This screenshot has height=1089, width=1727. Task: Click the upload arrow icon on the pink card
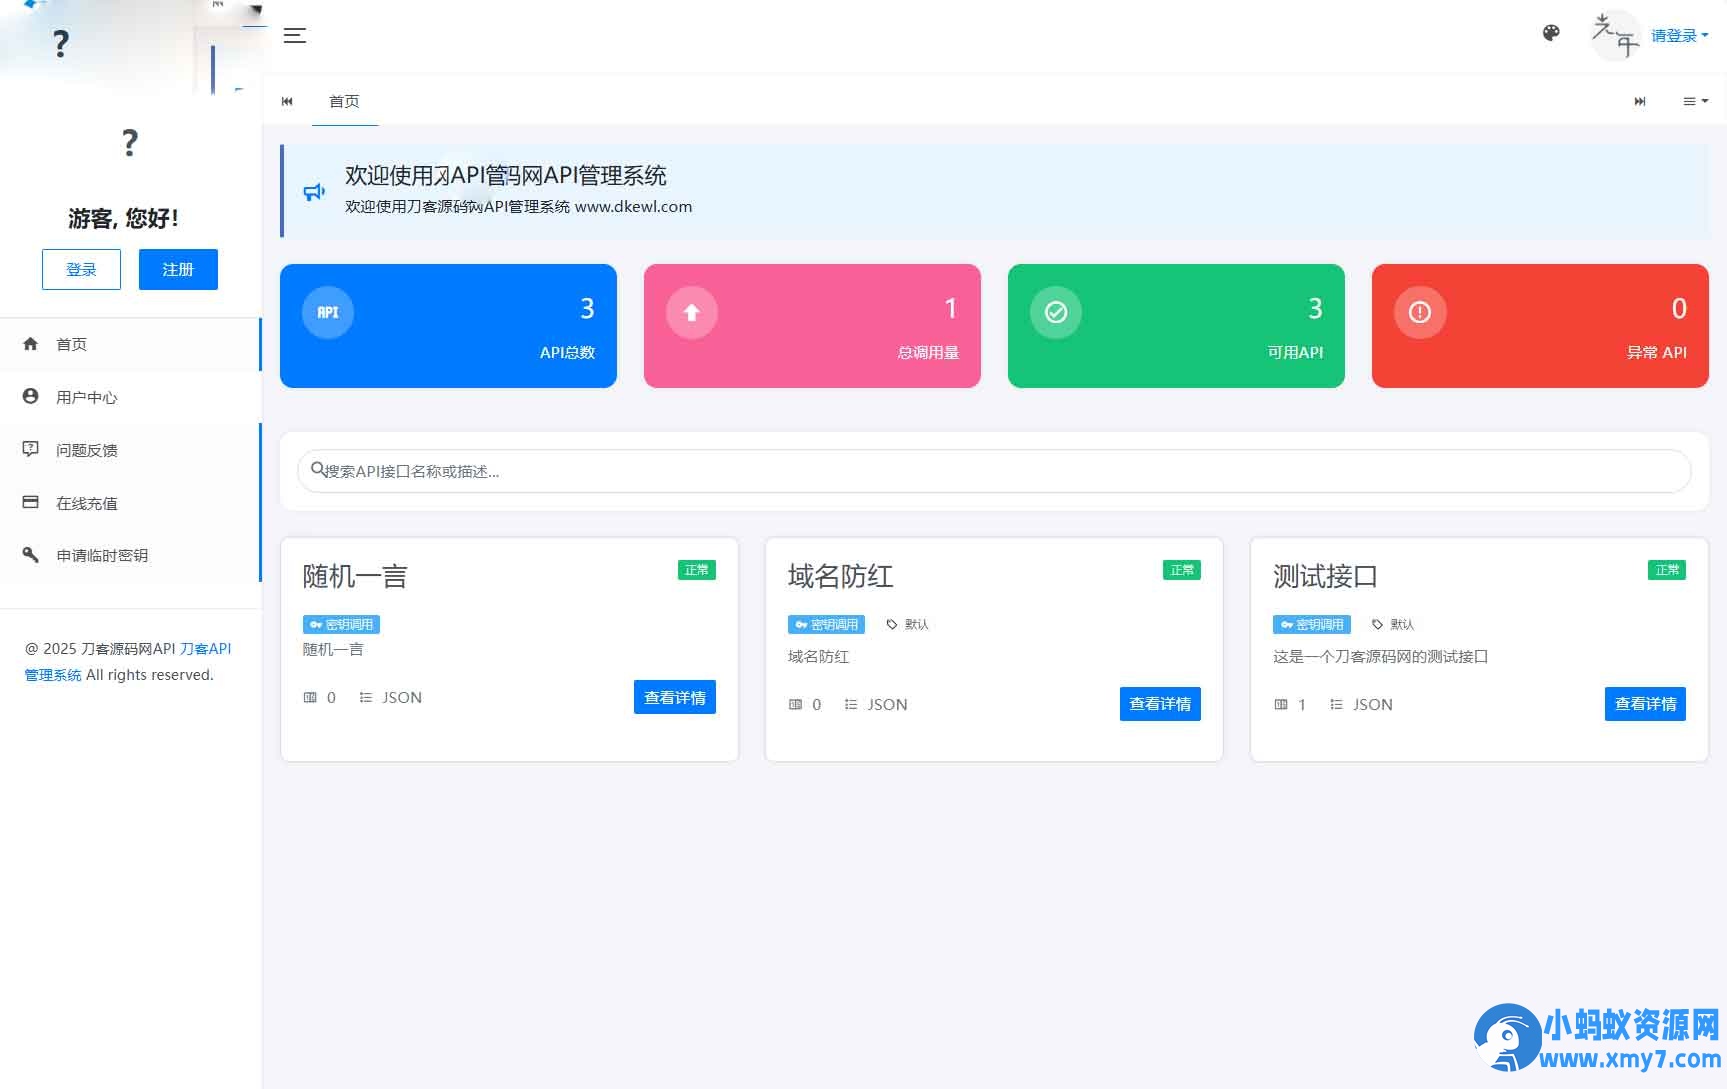click(x=691, y=312)
